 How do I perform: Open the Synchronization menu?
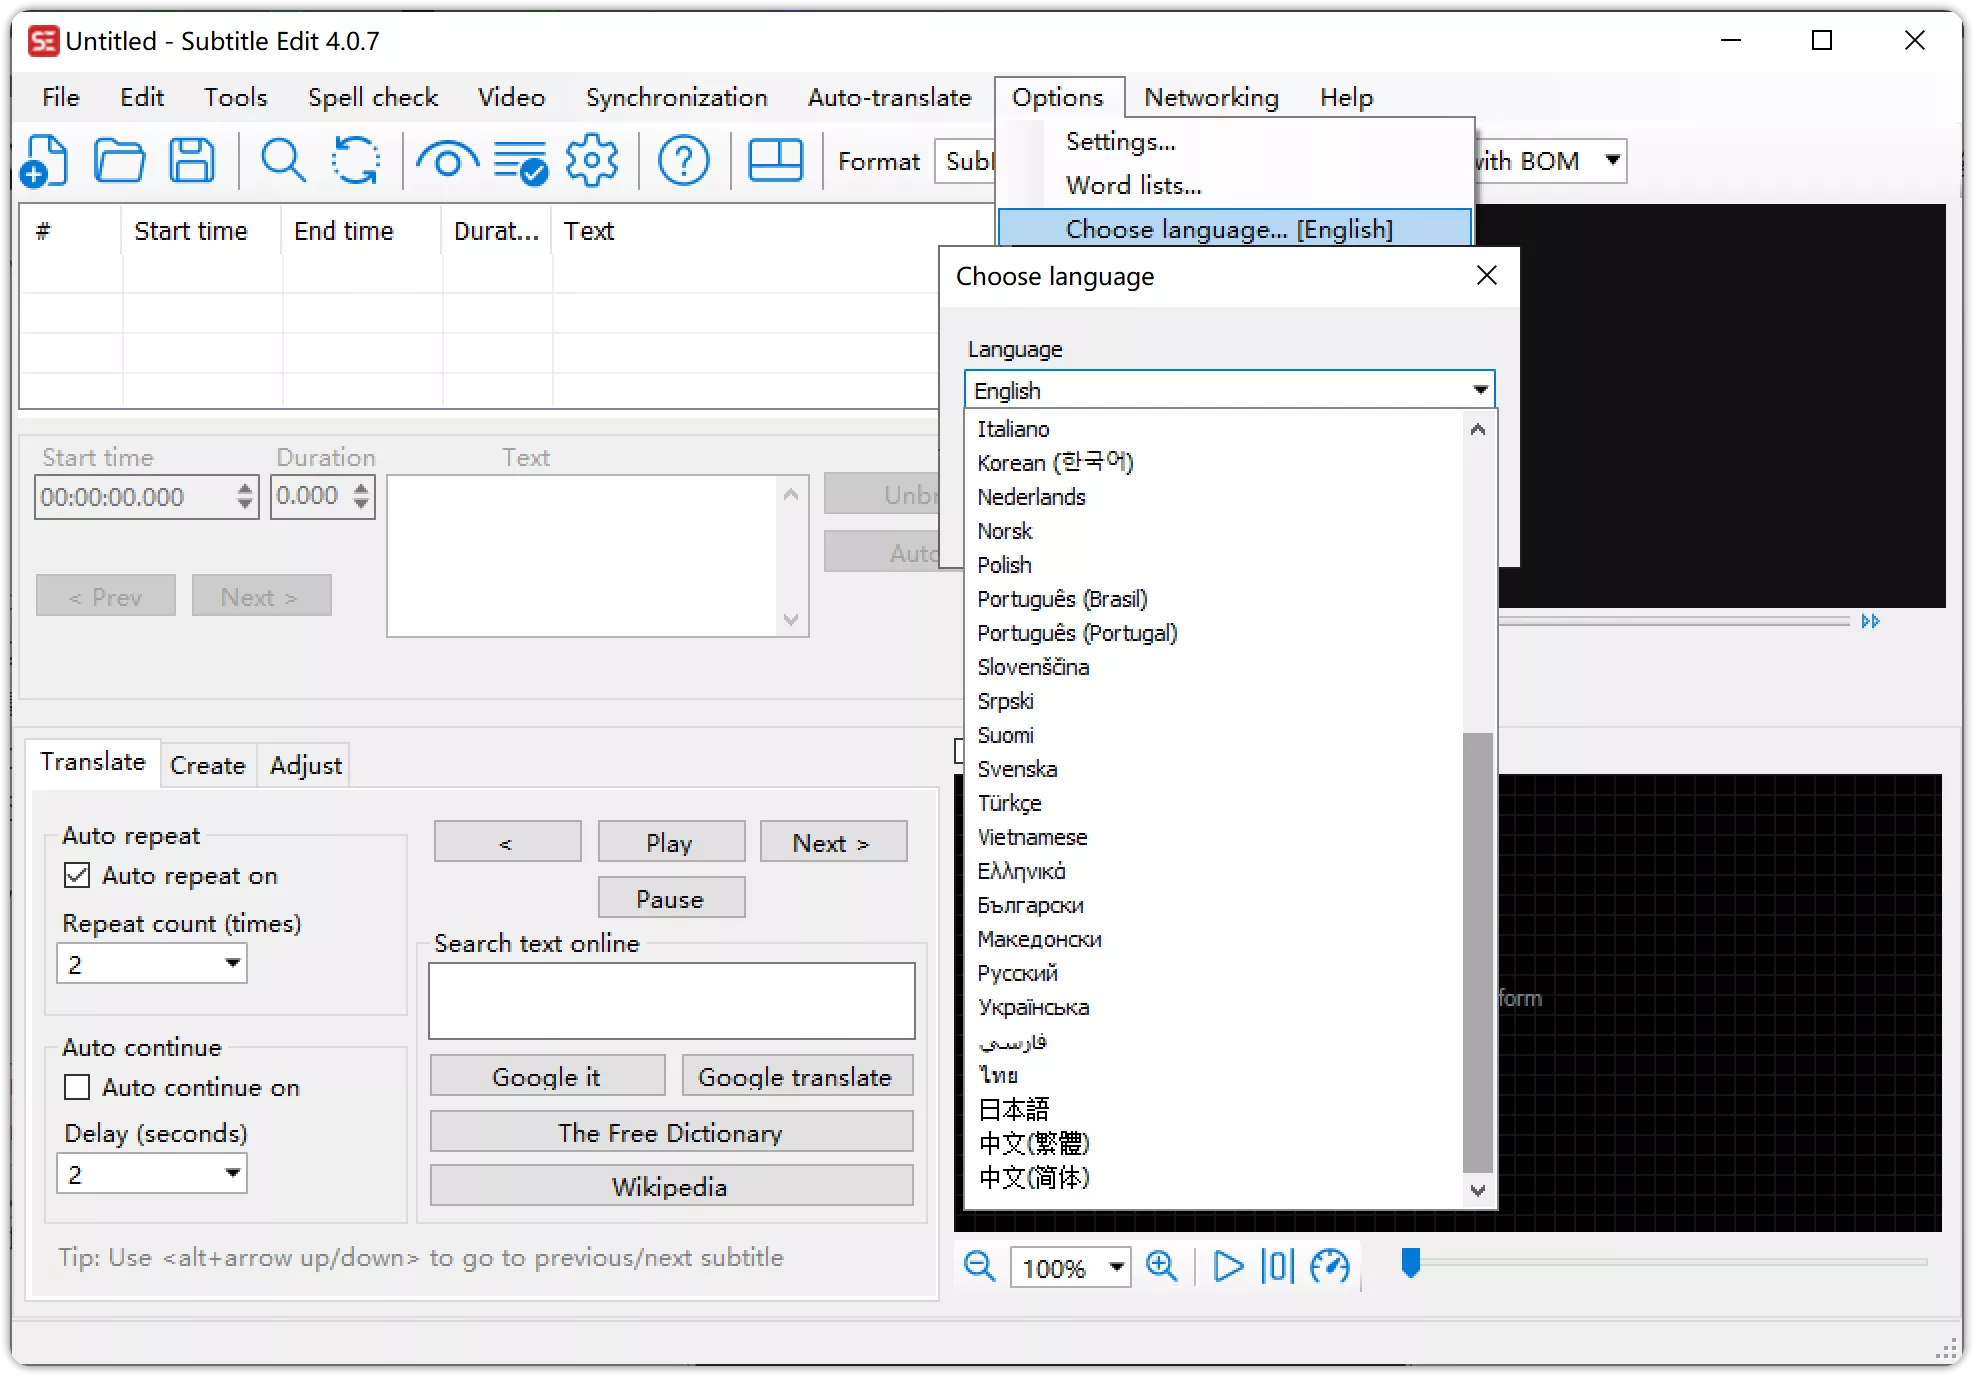click(676, 97)
